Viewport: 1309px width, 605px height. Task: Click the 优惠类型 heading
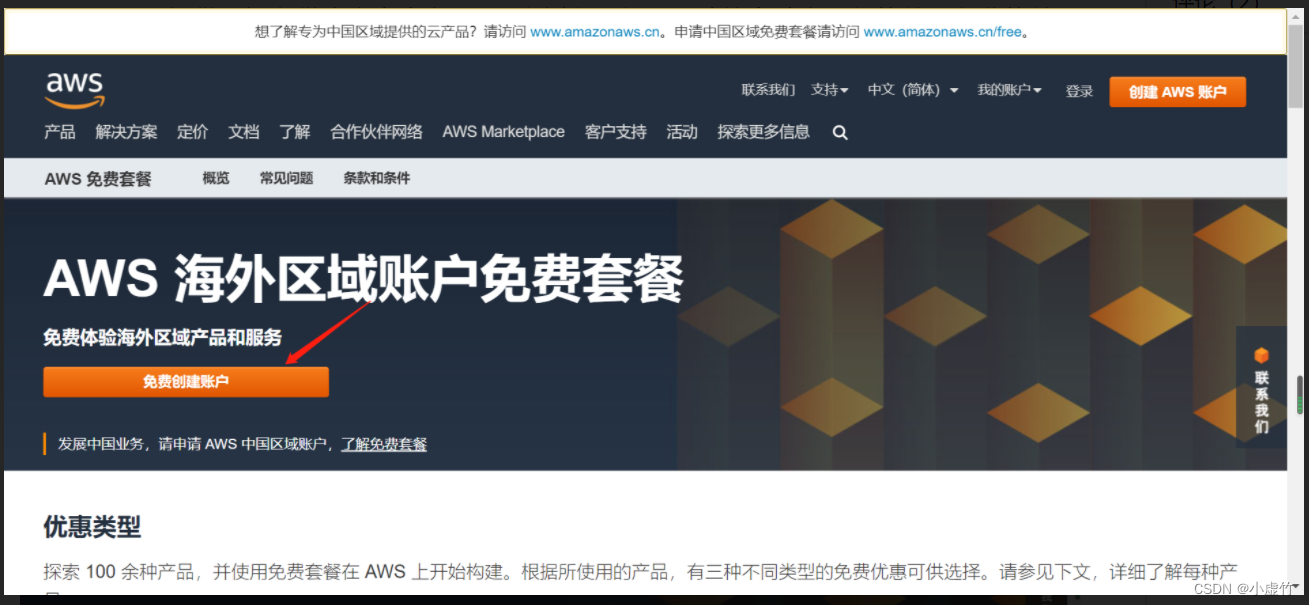(x=92, y=526)
